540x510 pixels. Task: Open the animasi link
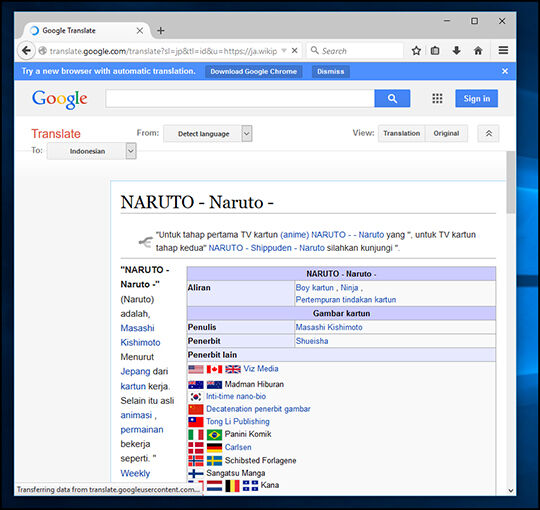[136, 415]
